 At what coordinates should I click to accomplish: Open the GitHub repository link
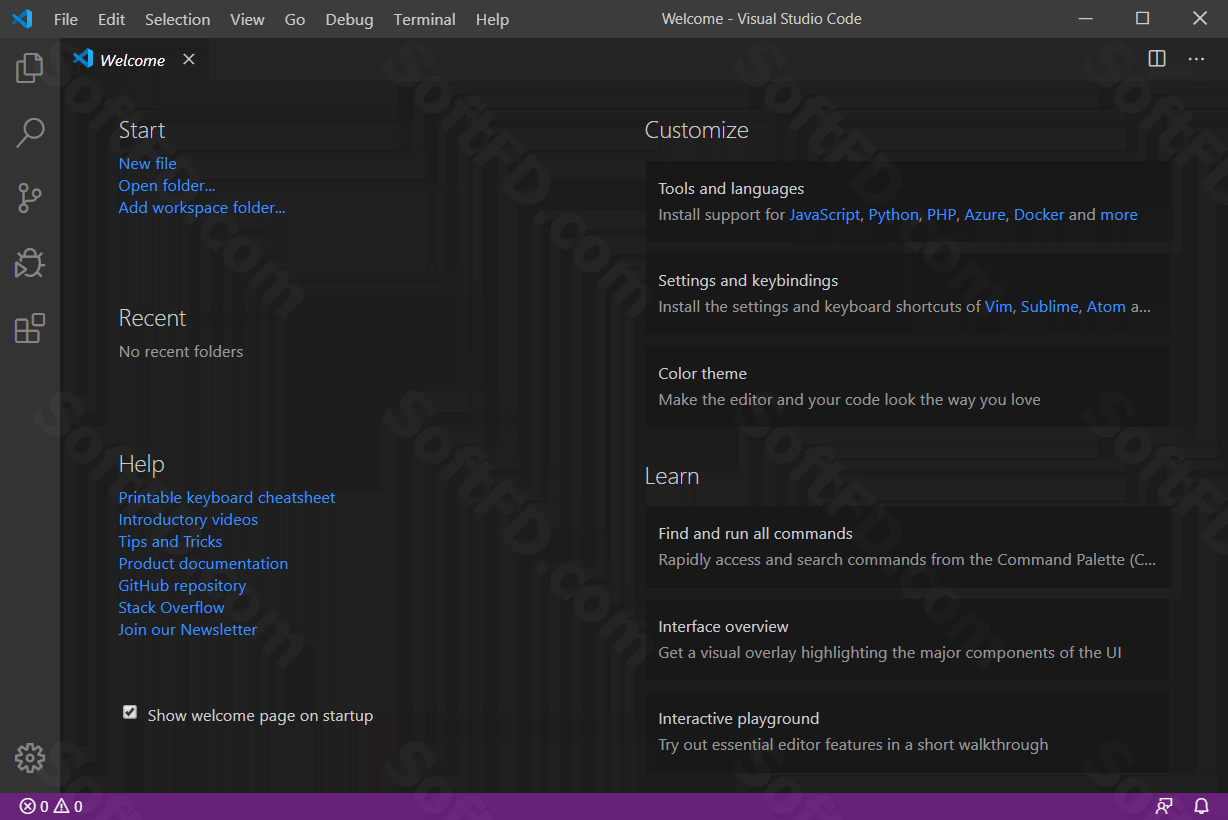pos(182,586)
